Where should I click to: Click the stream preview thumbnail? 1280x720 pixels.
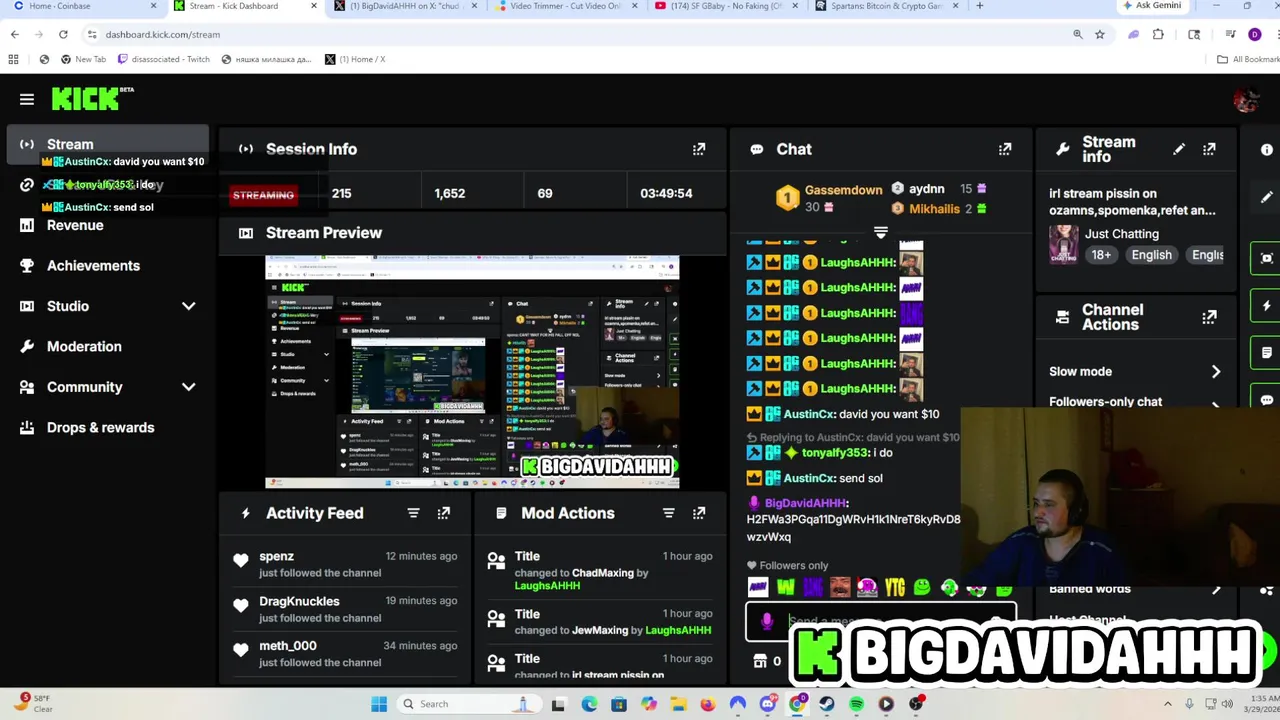472,372
